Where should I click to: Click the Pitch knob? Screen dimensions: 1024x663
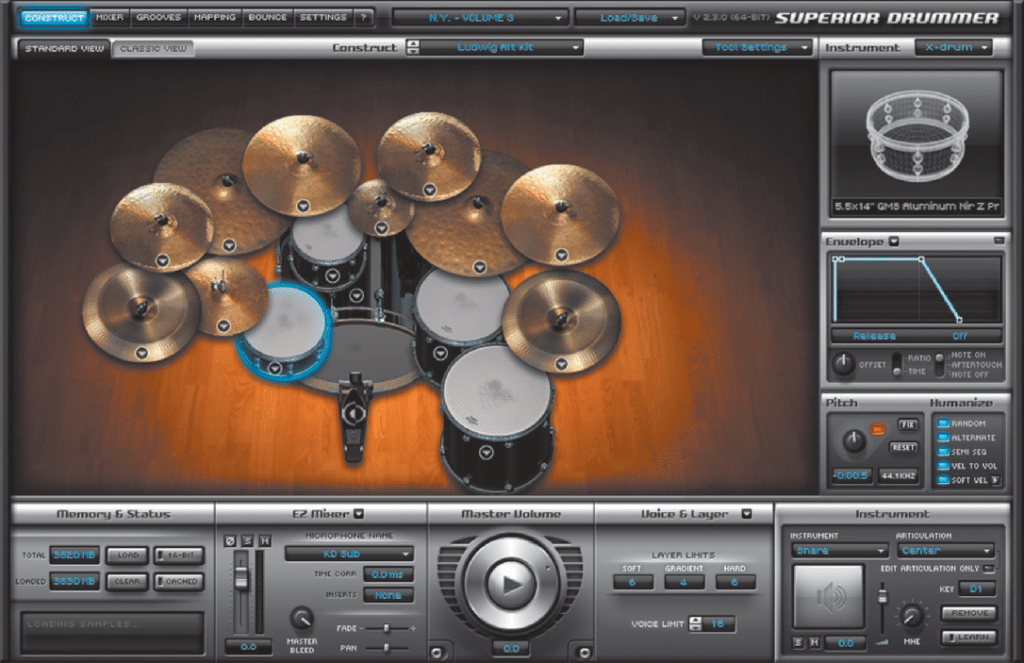coord(854,441)
